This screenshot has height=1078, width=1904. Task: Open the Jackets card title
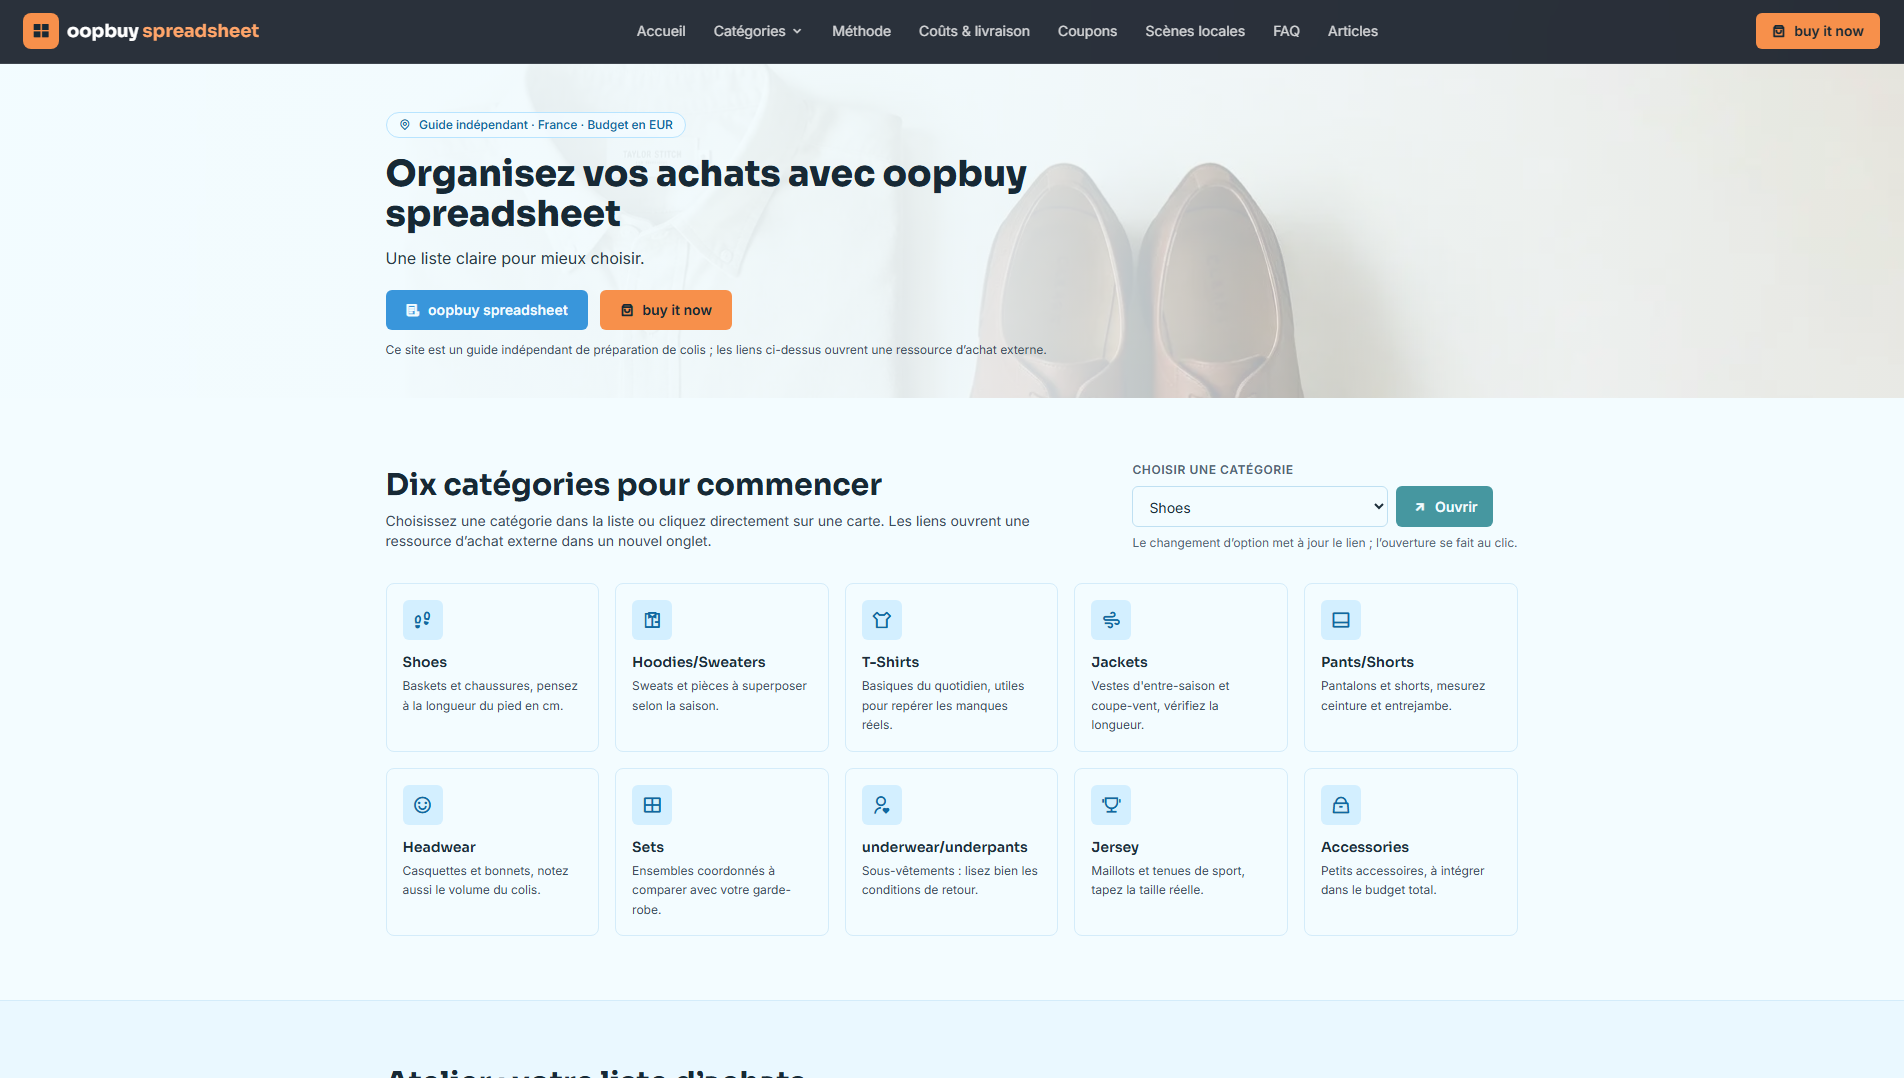[1119, 662]
